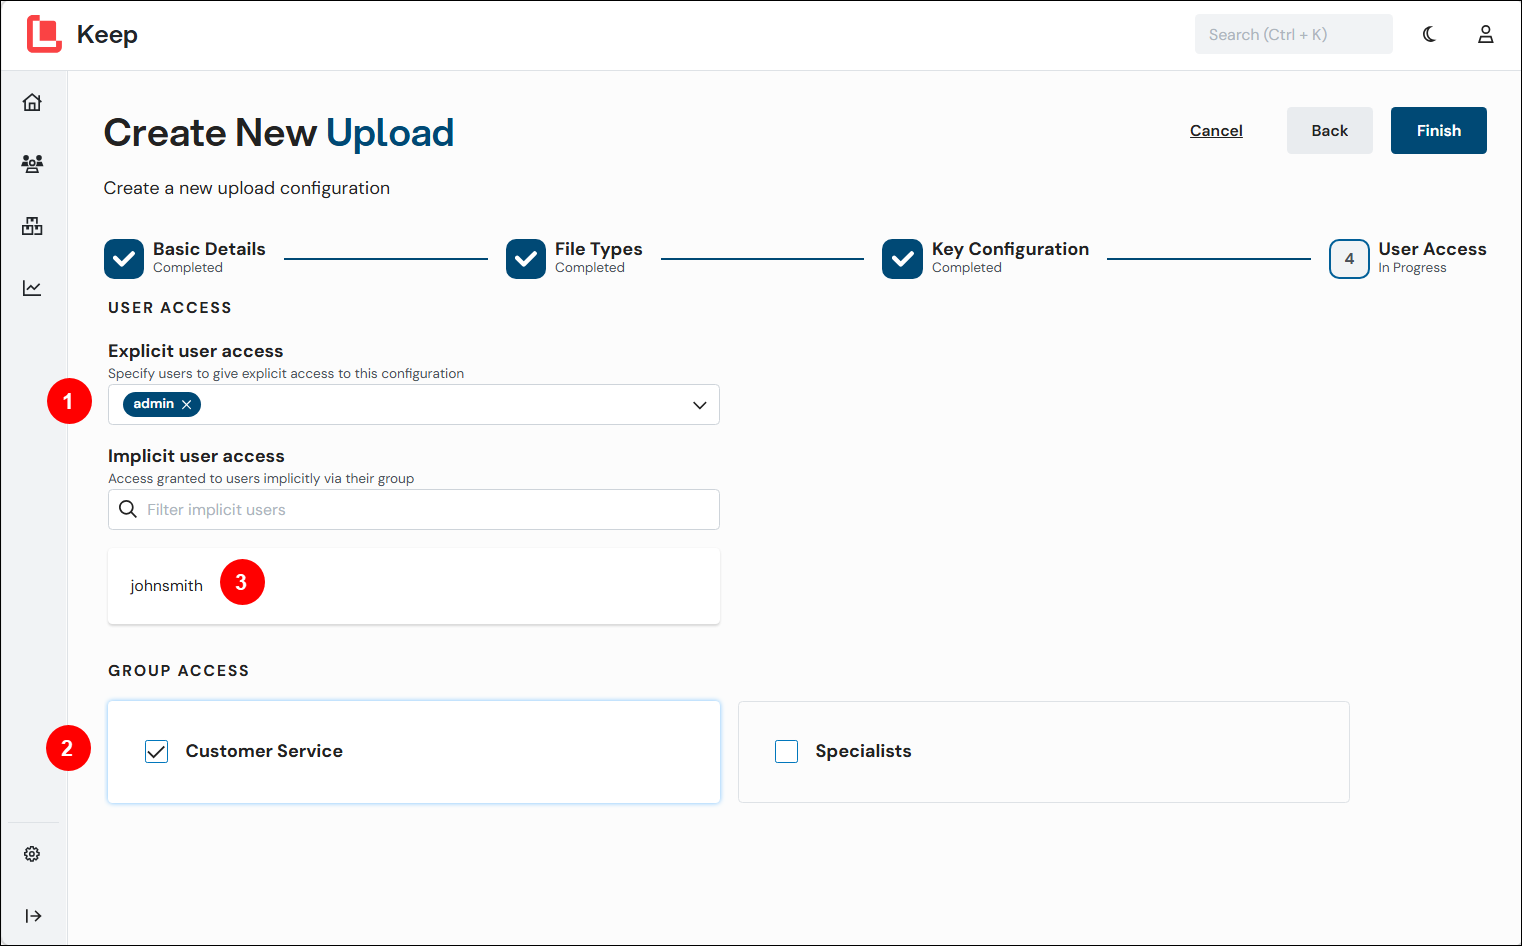Go to the Key Configuration step label
1522x946 pixels.
pyautogui.click(x=1010, y=249)
